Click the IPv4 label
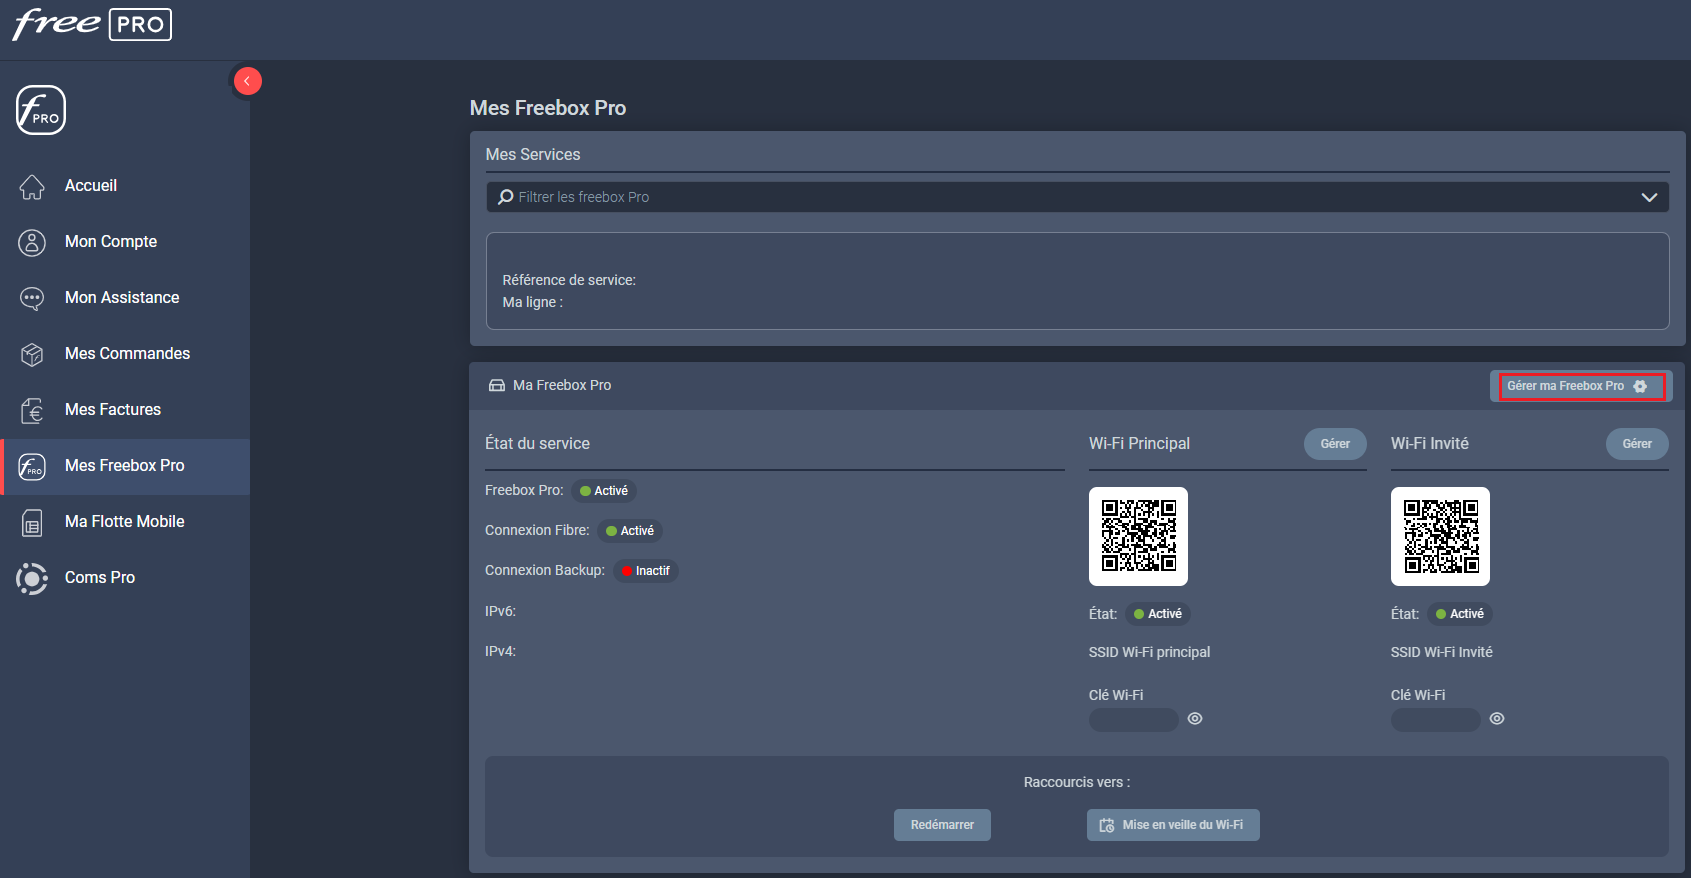Screen dimensions: 1691x878 501,651
